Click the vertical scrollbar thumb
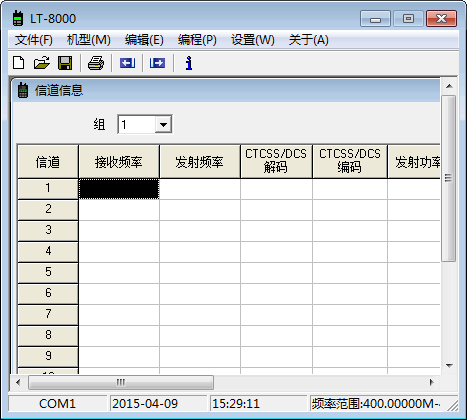Image resolution: width=467 pixels, height=420 pixels. click(449, 179)
